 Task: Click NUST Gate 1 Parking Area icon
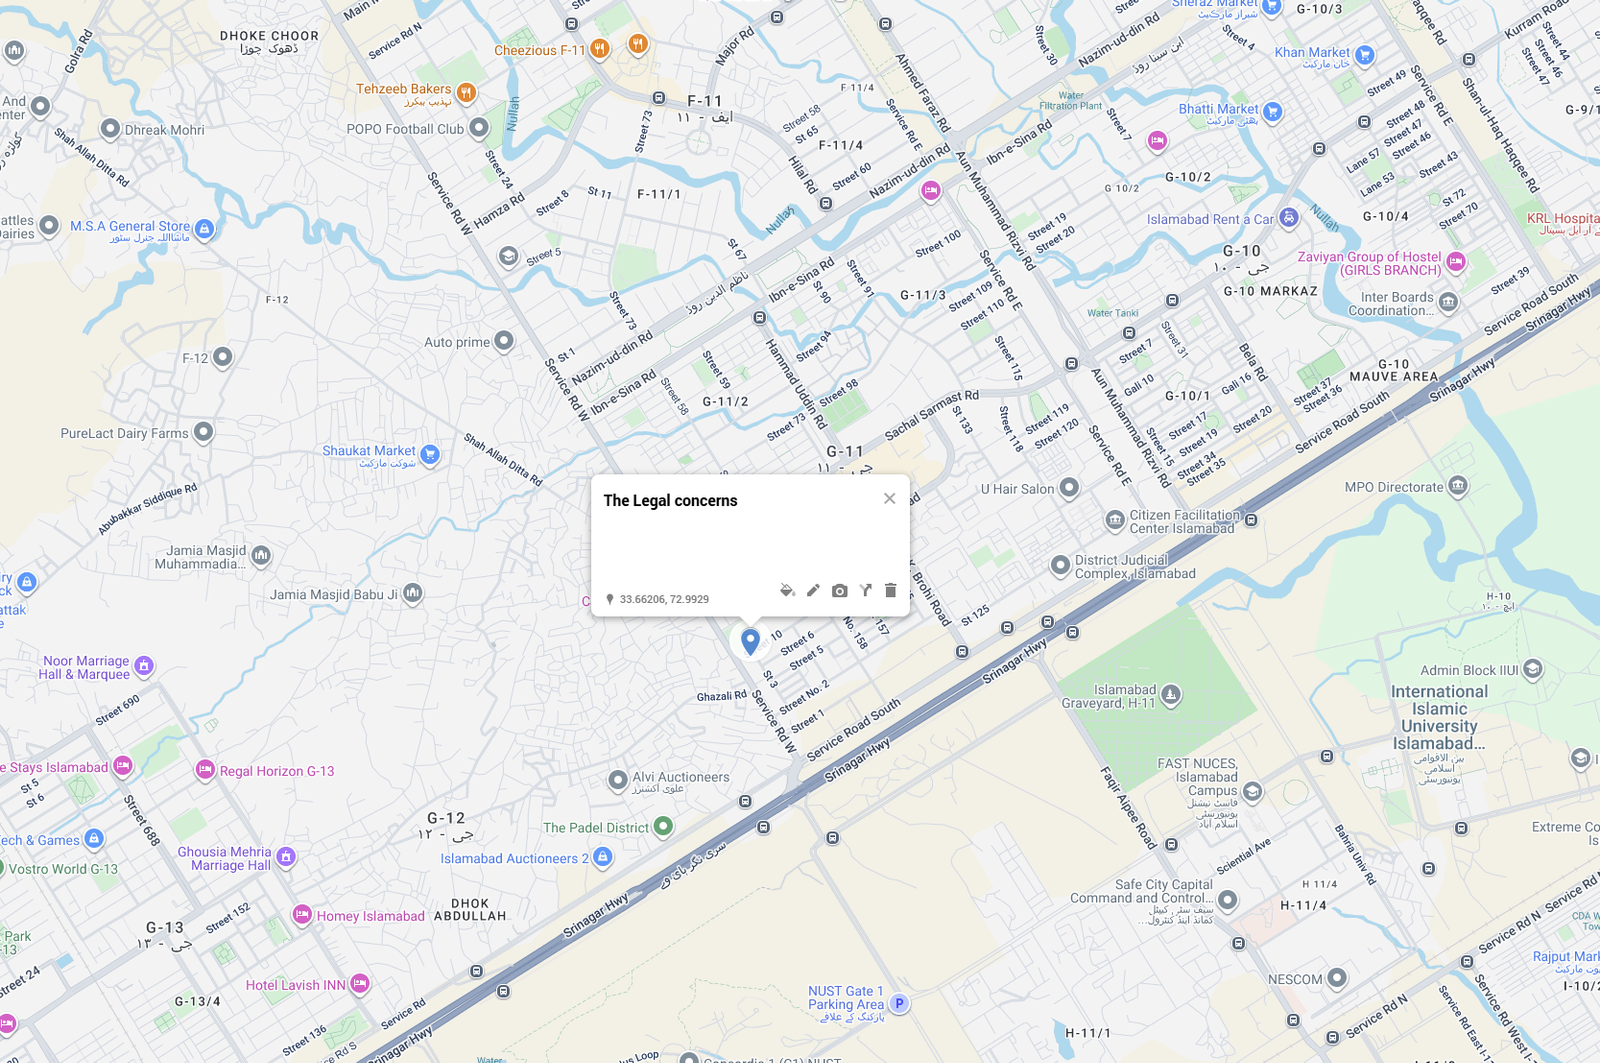[x=899, y=1003]
